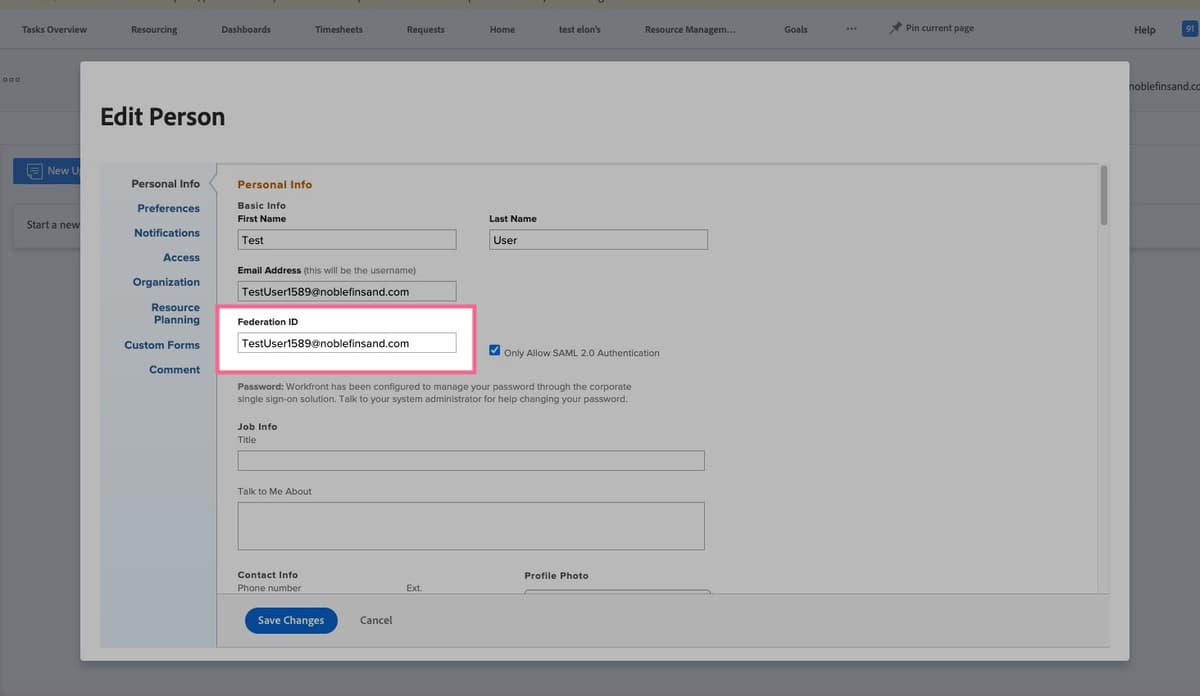
Task: Go to Dashboards nav tab
Action: click(246, 29)
